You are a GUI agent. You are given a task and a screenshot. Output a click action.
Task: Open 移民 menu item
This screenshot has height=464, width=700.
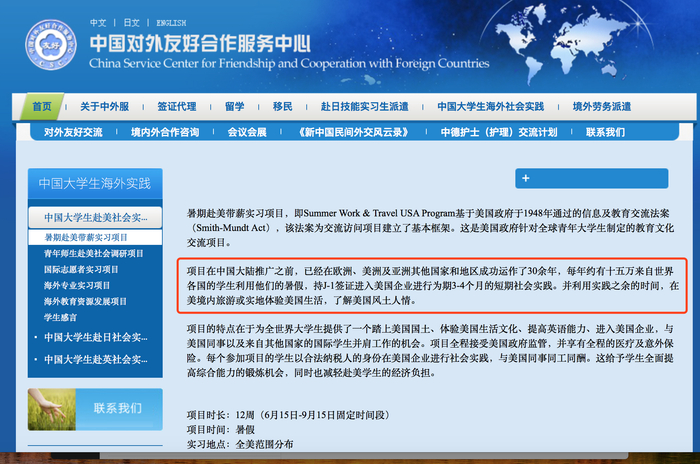(283, 106)
